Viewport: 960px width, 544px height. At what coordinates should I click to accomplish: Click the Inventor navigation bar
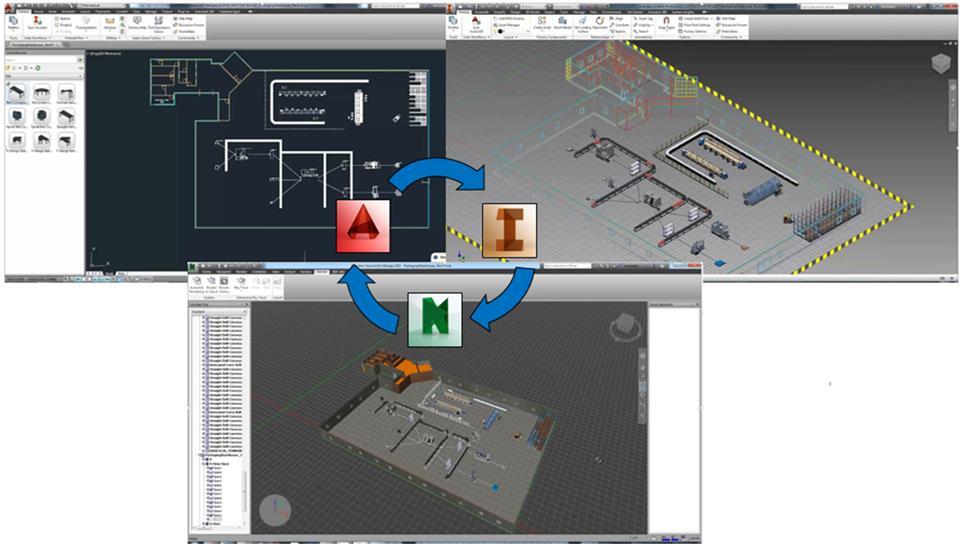click(953, 104)
